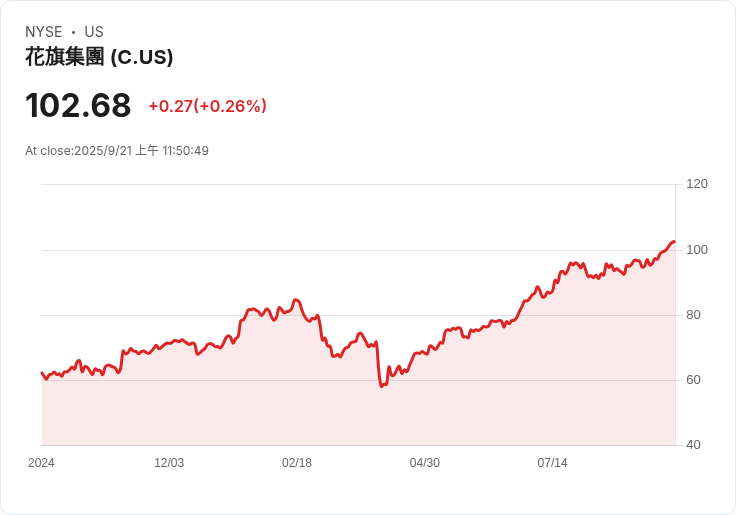Click the 花旗集團 (C.US) stock title
736x515 pixels.
coord(99,57)
